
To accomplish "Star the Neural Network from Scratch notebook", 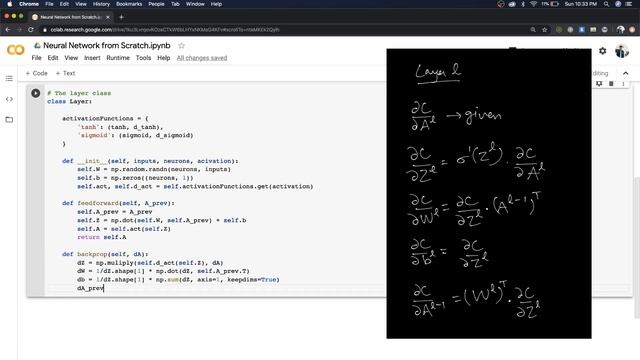I will pyautogui.click(x=181, y=46).
